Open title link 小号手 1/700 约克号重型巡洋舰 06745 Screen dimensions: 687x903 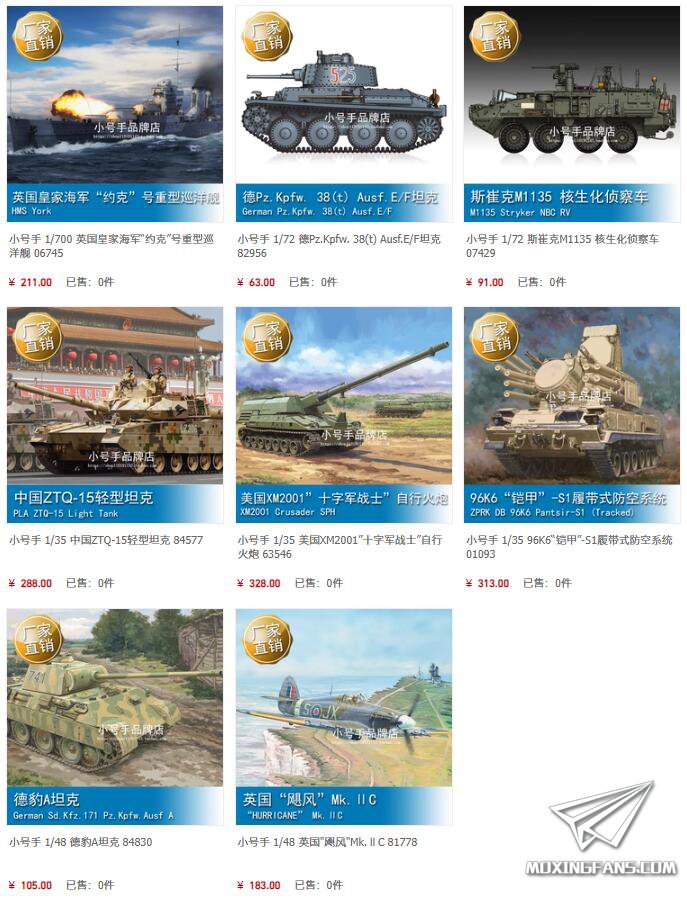[112, 246]
